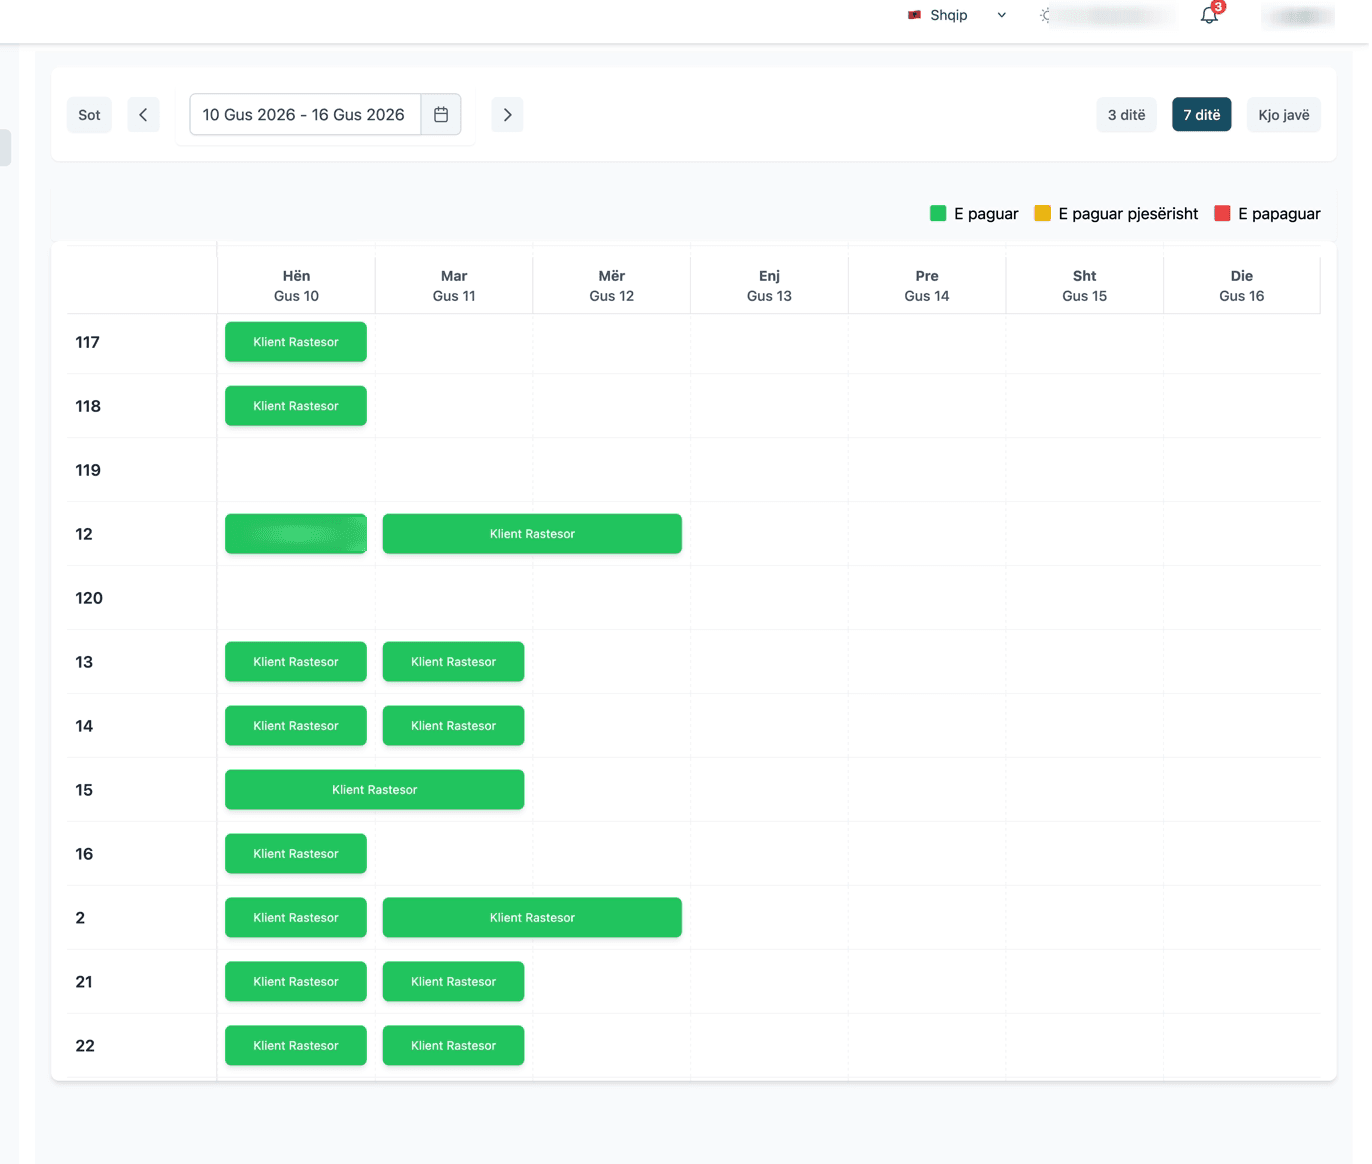This screenshot has width=1372, height=1164.
Task: Open the Shqip language dropdown
Action: point(957,15)
